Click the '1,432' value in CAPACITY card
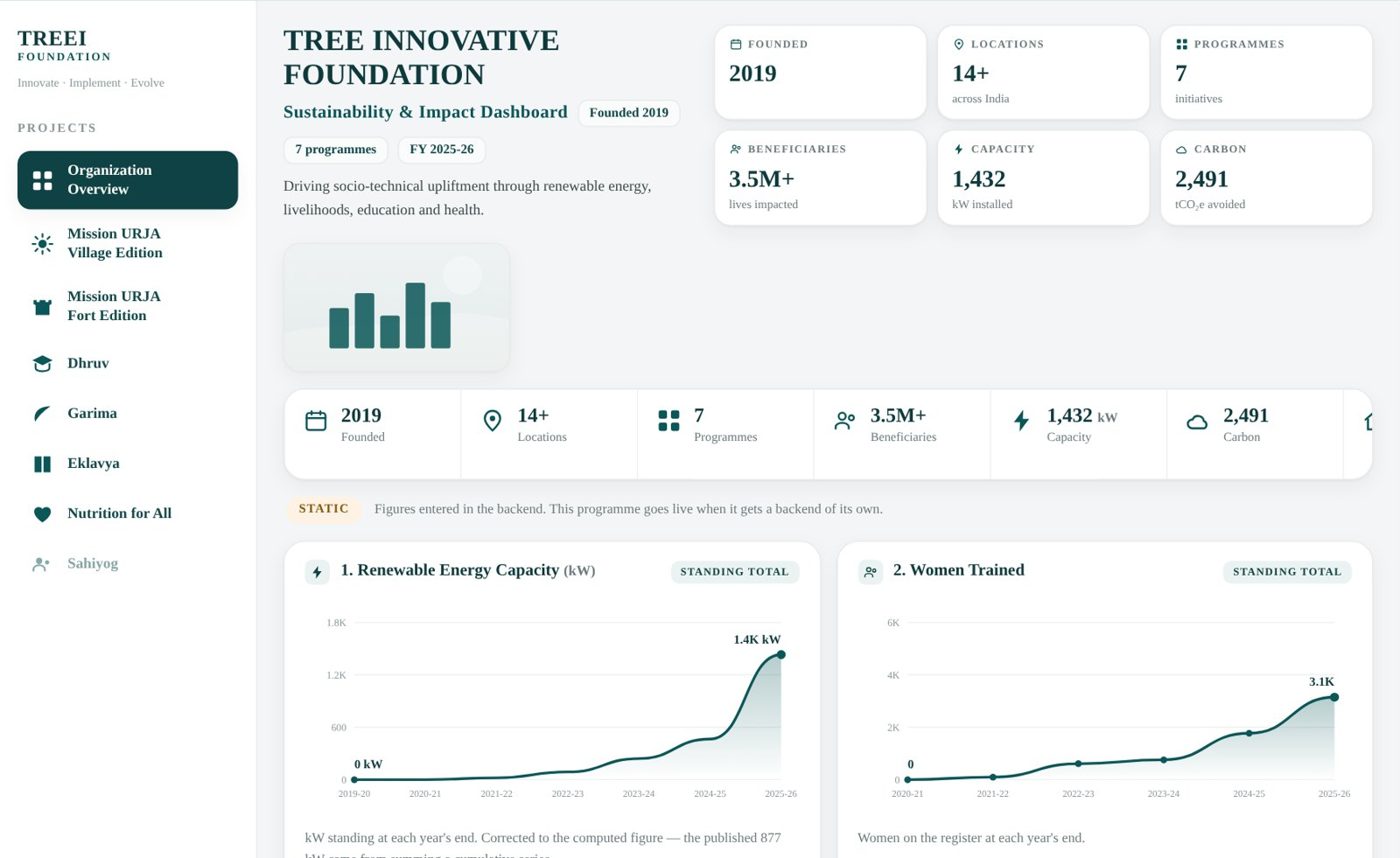Image resolution: width=1400 pixels, height=858 pixels. (x=978, y=179)
